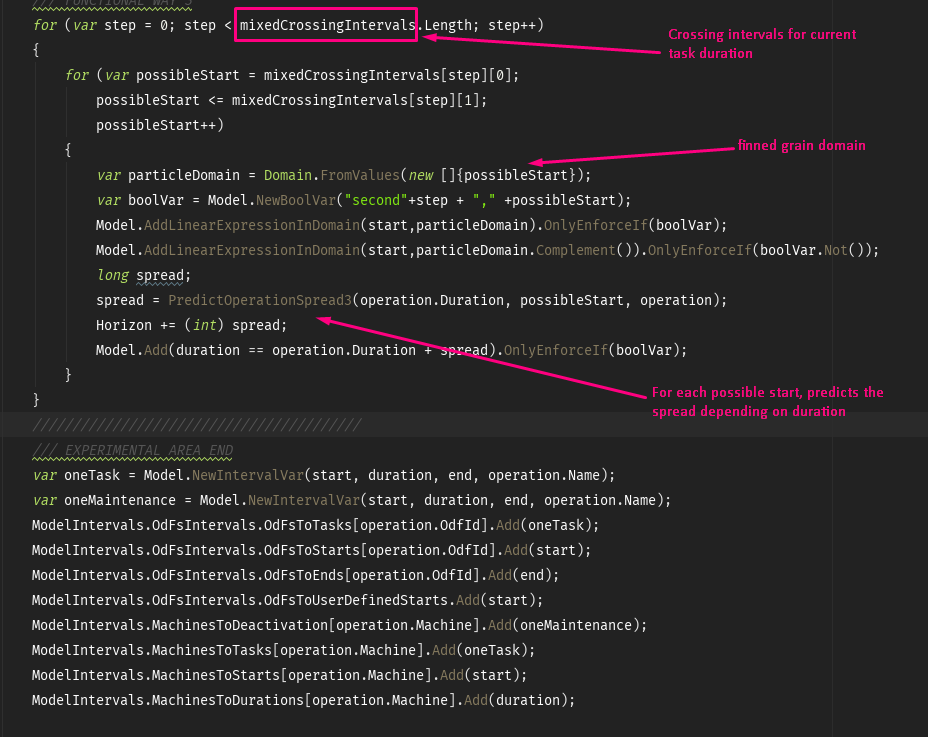This screenshot has height=737, width=928.
Task: Click 'OdFsToEnds' in the ModelIntervals line
Action: coord(304,575)
